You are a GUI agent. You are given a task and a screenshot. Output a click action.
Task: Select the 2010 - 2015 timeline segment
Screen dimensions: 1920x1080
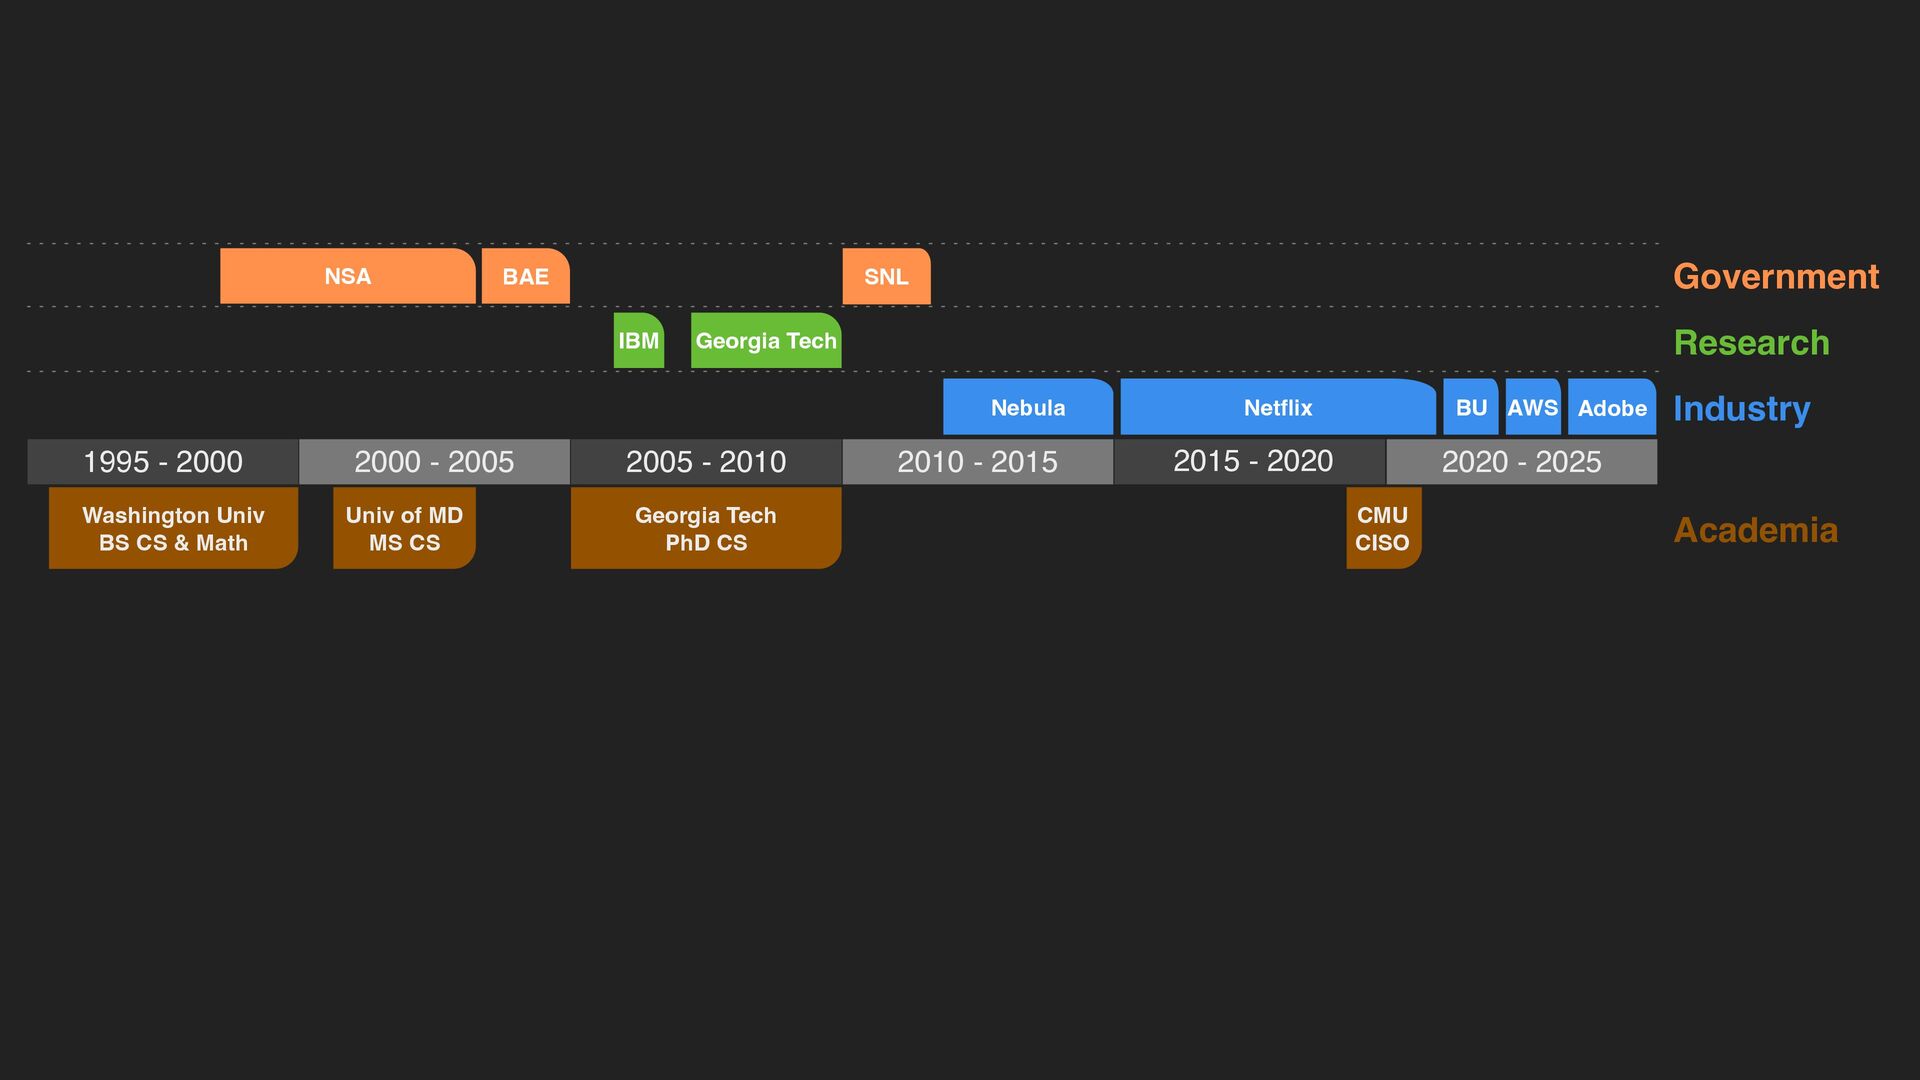click(977, 462)
